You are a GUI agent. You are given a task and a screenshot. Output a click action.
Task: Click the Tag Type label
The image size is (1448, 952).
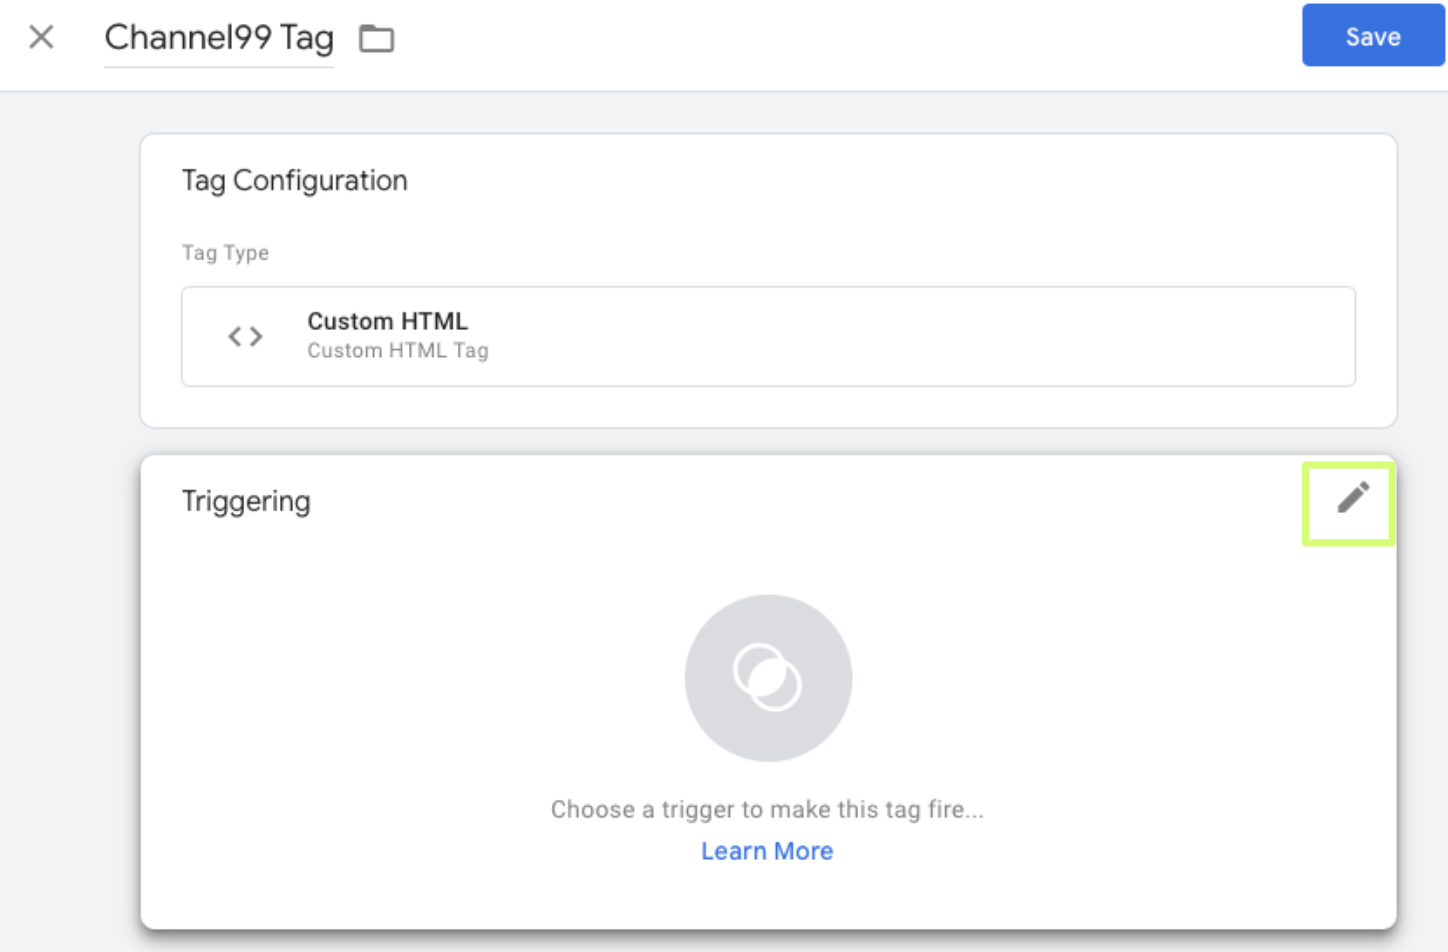225,253
